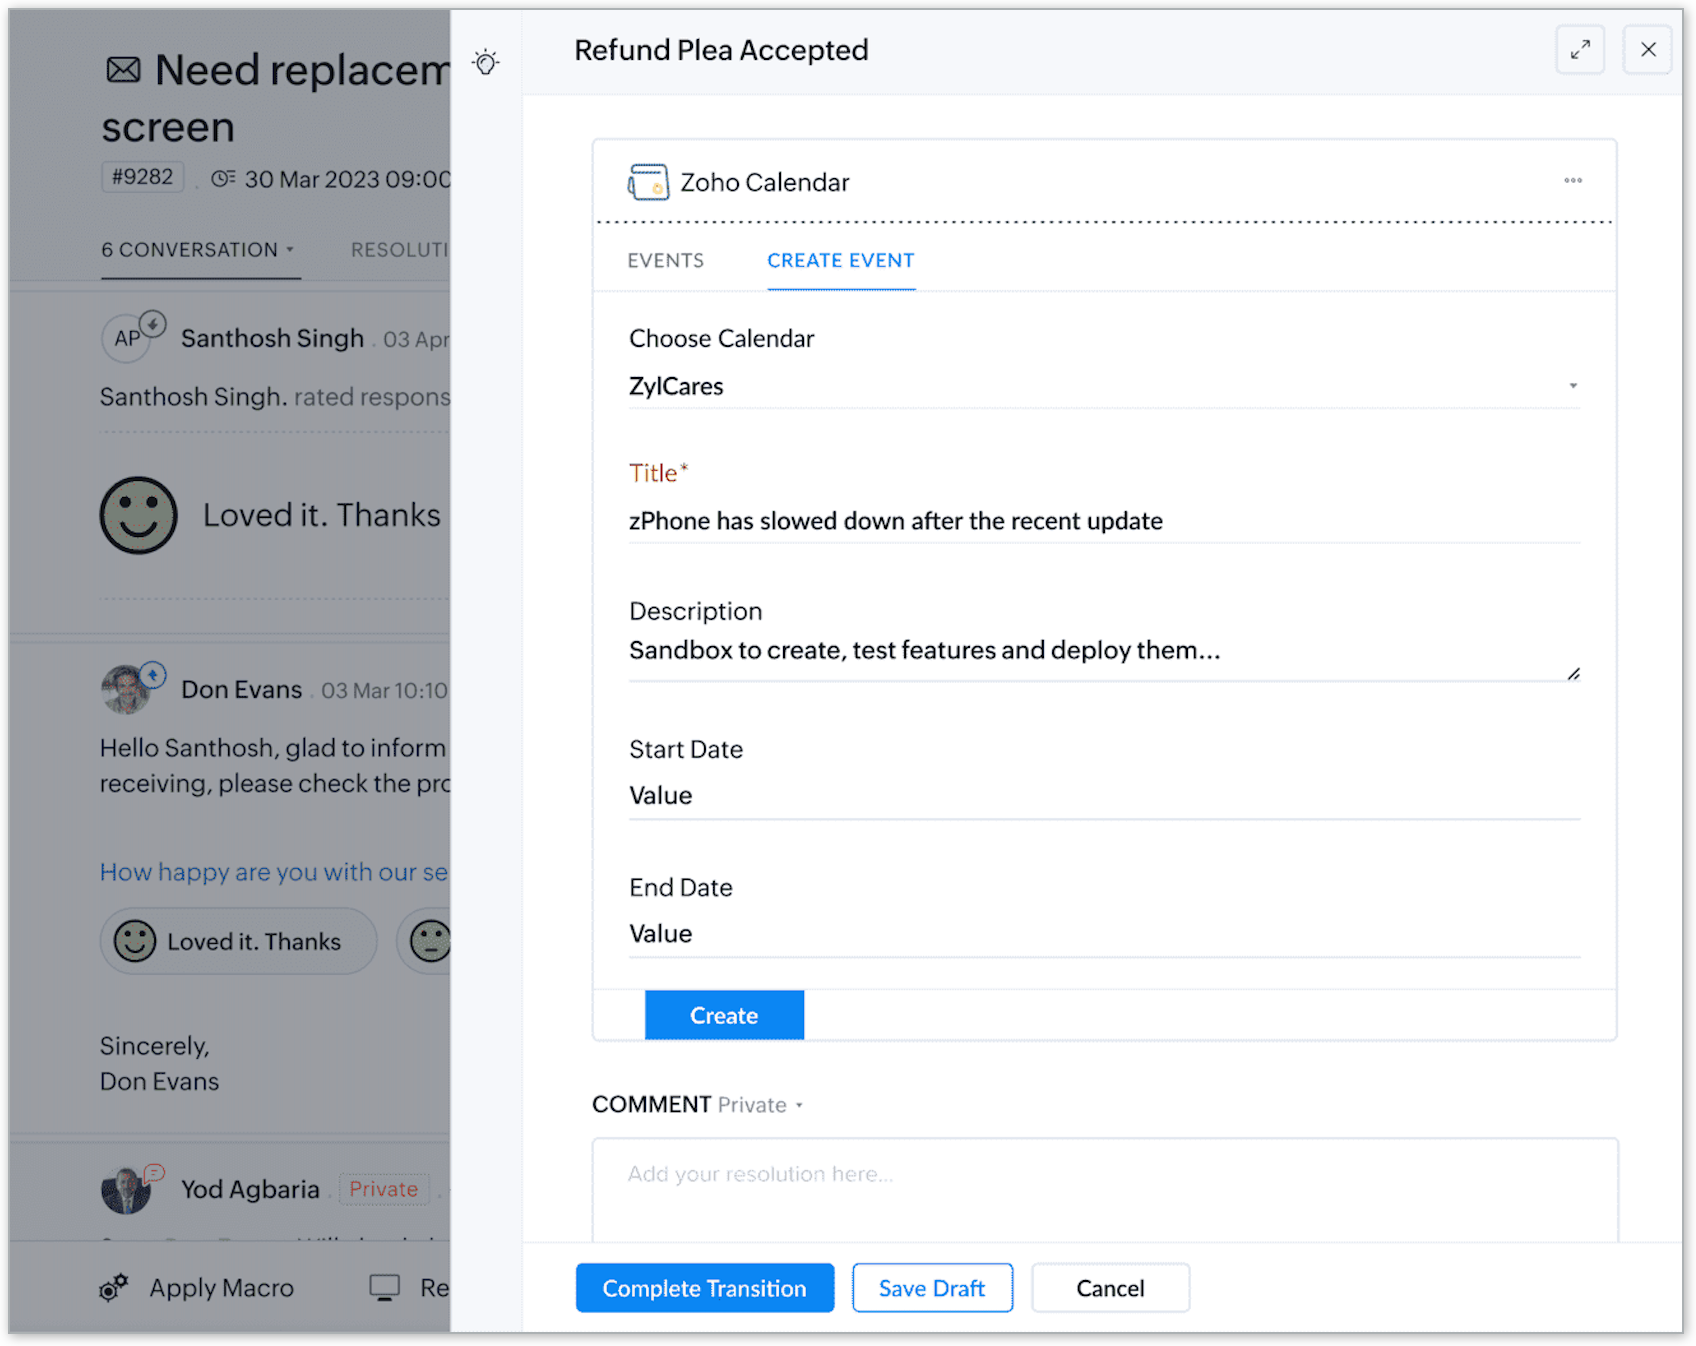Click the Start Date value field
This screenshot has height=1346, width=1696.
(1104, 796)
